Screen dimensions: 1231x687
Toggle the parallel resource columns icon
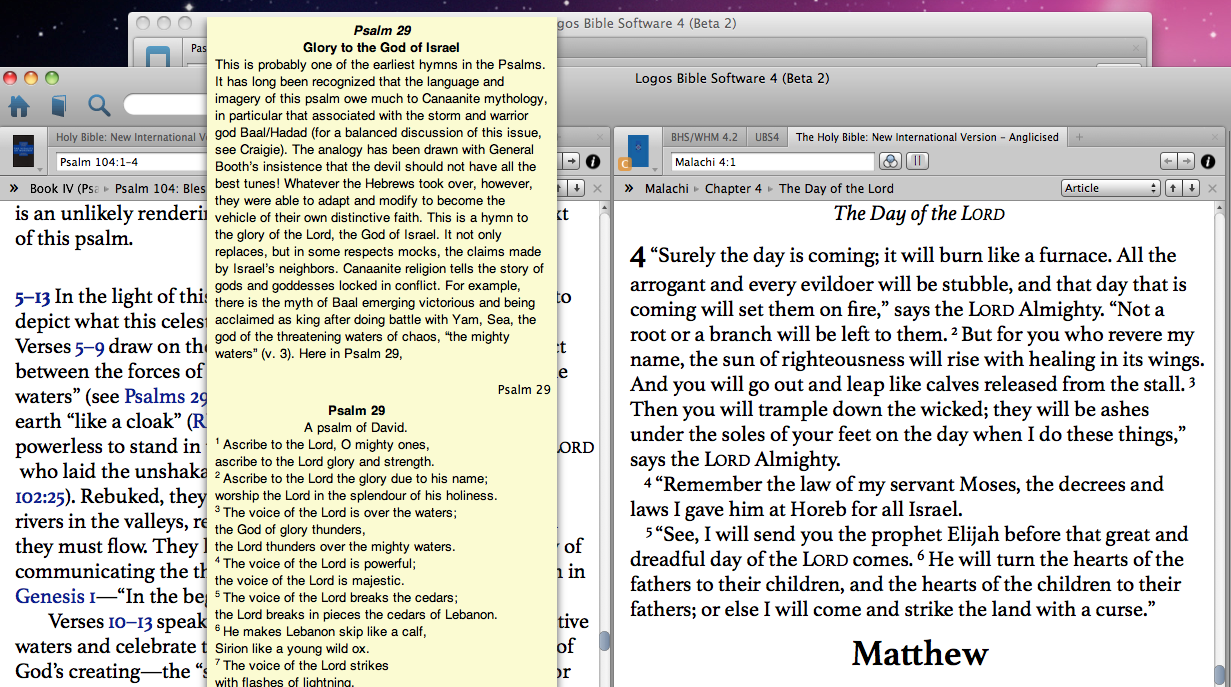[917, 161]
